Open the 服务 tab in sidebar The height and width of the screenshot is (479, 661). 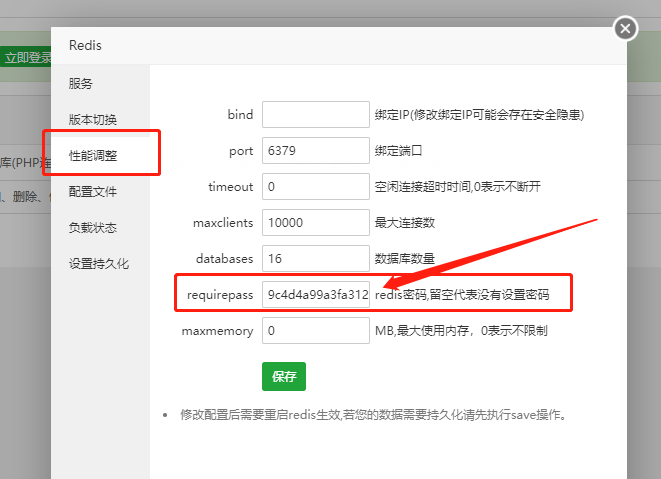click(x=81, y=83)
